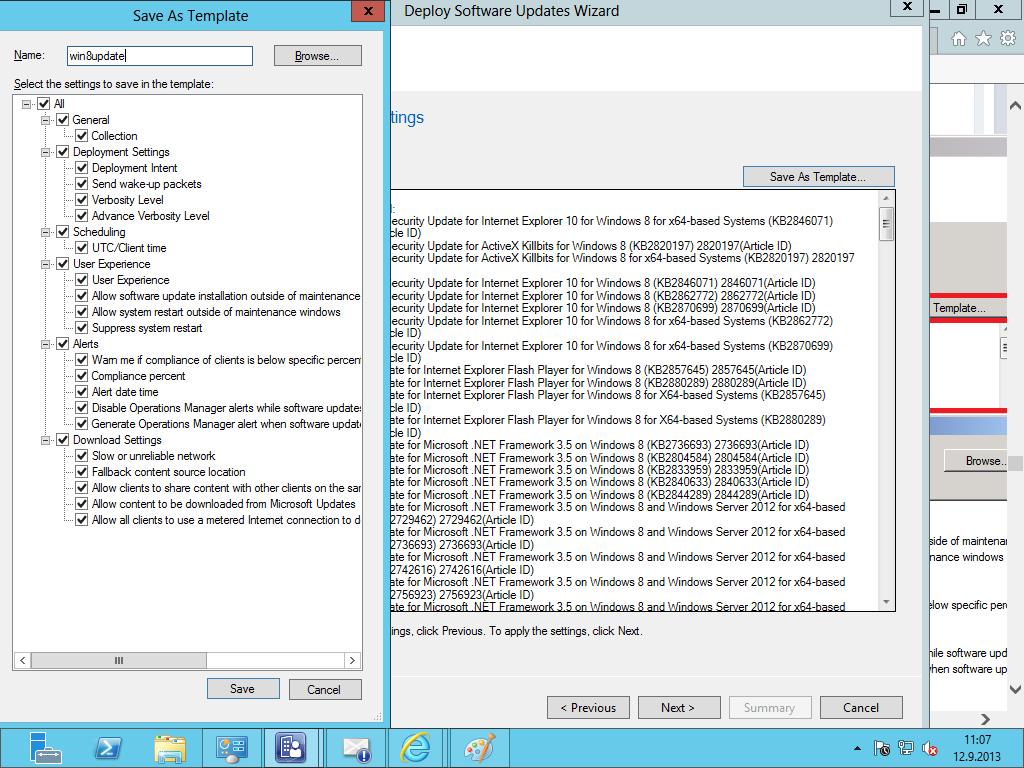Screen dimensions: 1024x768
Task: Toggle UTC/Client time checkbox
Action: point(82,248)
